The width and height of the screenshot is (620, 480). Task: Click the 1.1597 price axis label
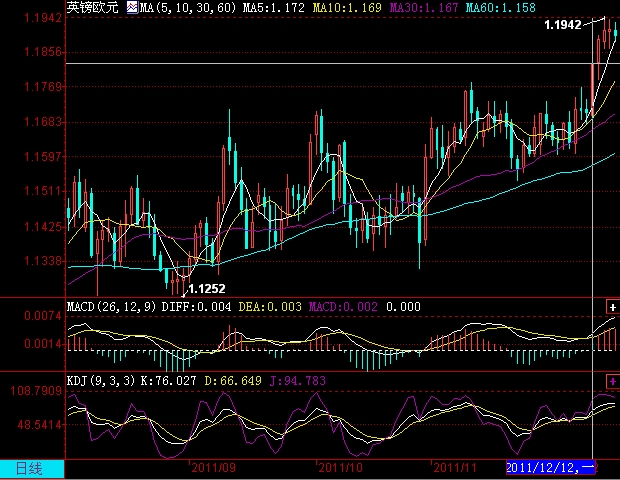tap(43, 157)
